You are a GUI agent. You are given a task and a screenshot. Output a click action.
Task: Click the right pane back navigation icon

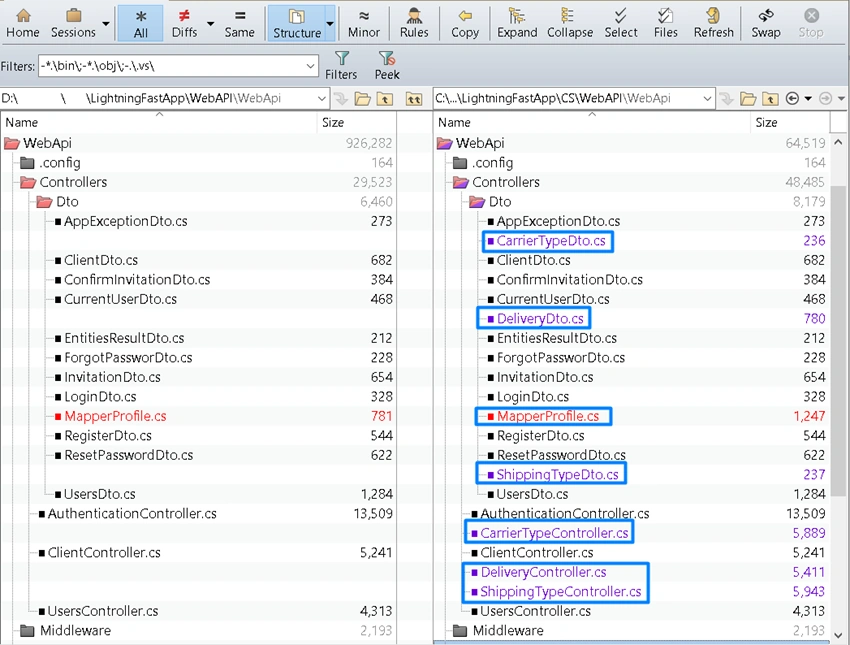[792, 99]
